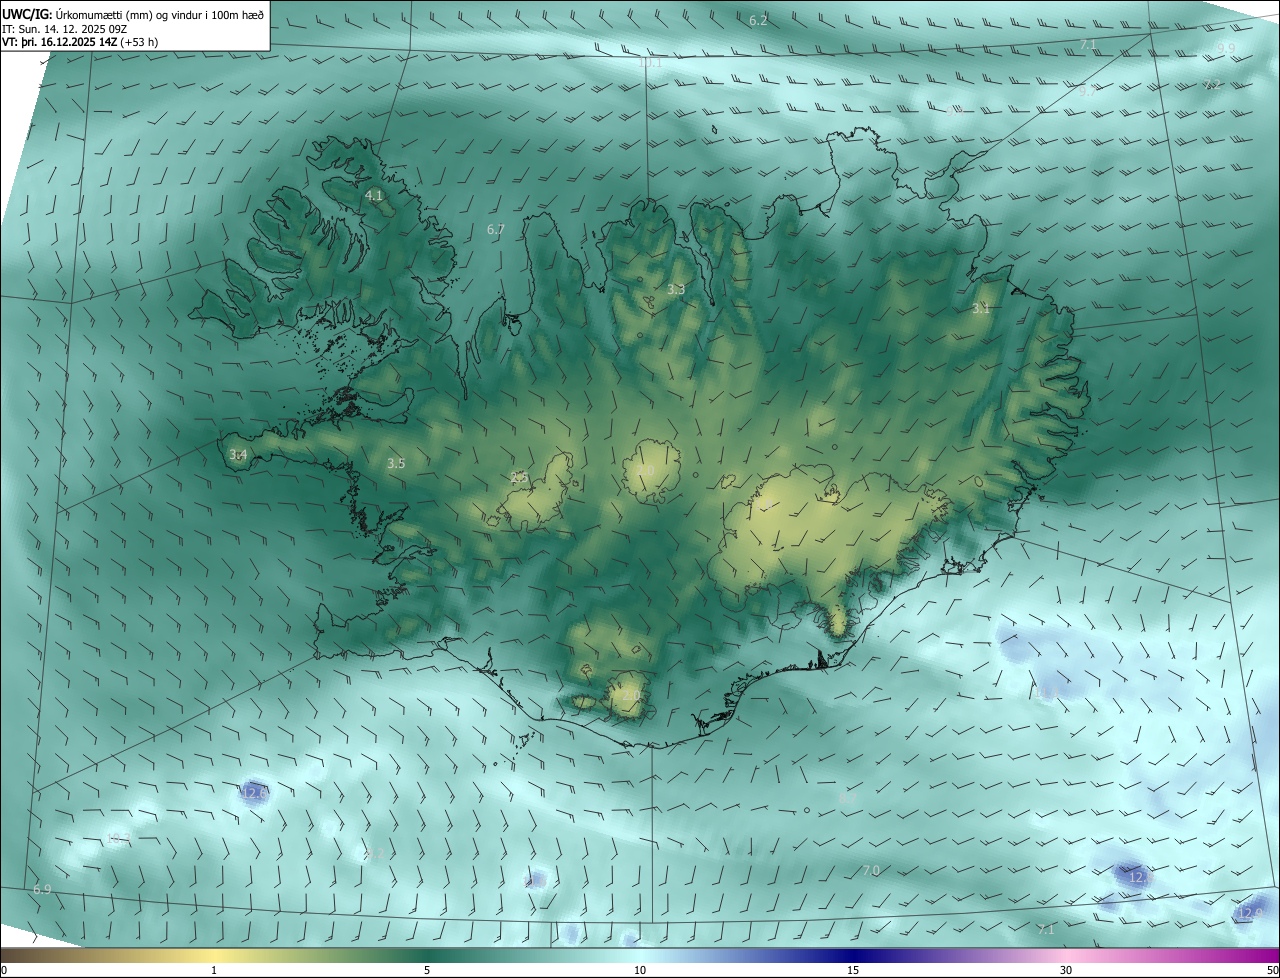This screenshot has height=978, width=1280.
Task: Click the dark navy band of the color scale
Action: [853, 955]
